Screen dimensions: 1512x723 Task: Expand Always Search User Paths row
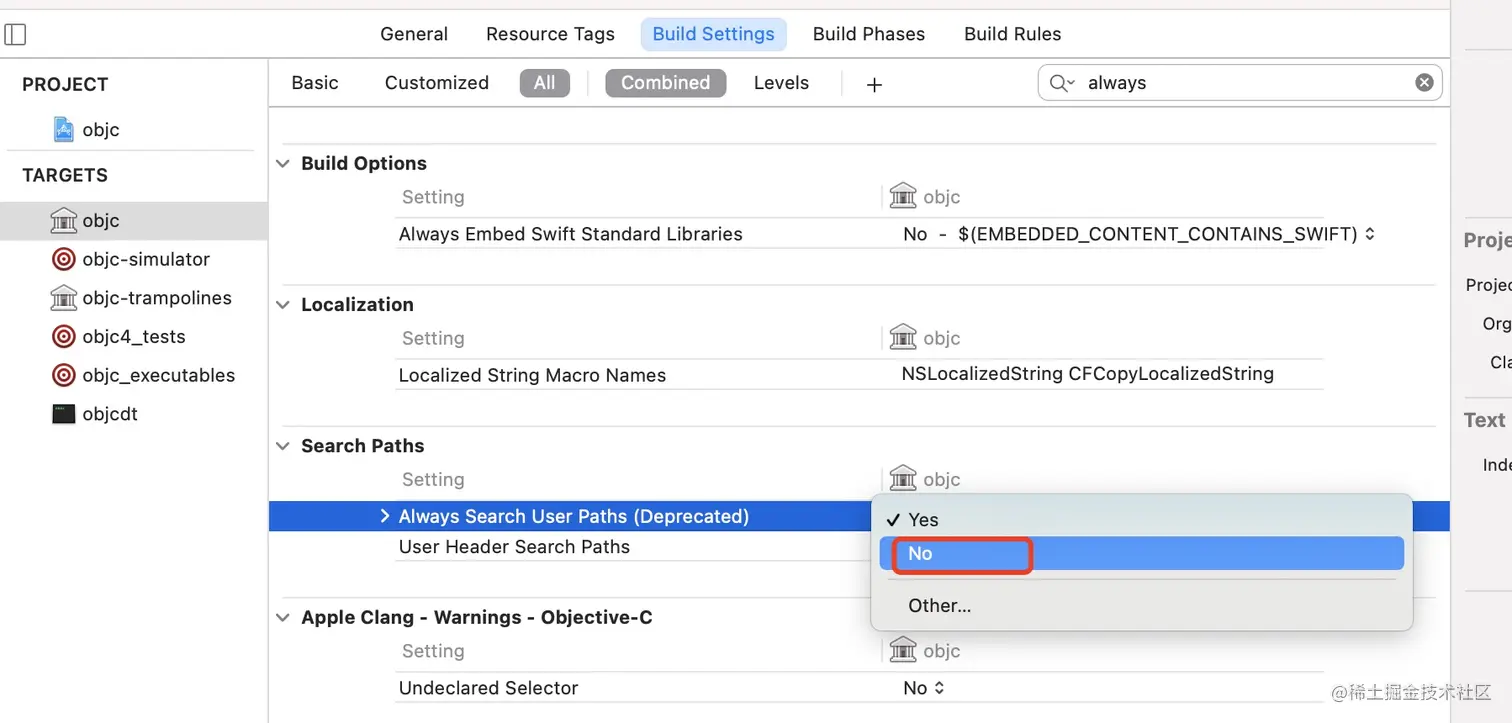click(385, 516)
